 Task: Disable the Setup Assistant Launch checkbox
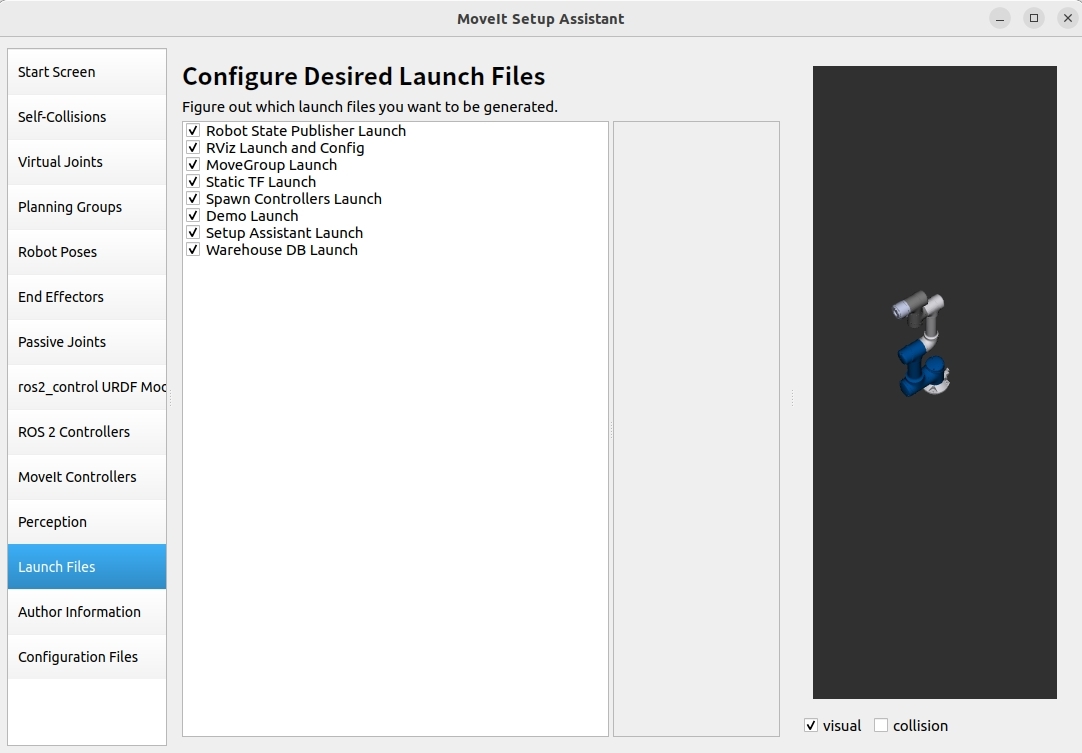point(193,233)
